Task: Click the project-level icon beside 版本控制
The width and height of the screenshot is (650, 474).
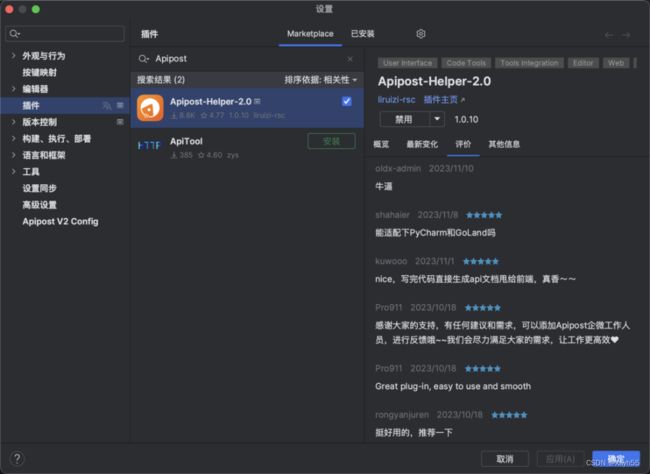Action: click(x=120, y=122)
